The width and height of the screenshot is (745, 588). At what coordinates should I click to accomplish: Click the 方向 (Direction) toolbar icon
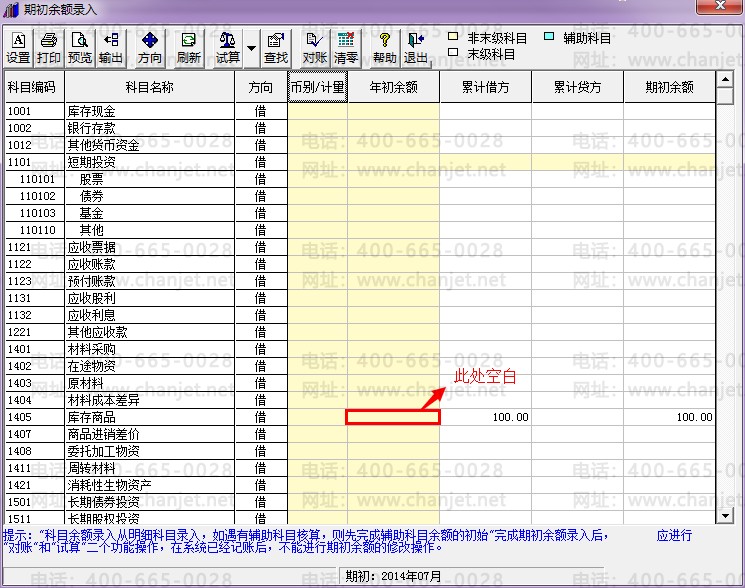coord(150,48)
